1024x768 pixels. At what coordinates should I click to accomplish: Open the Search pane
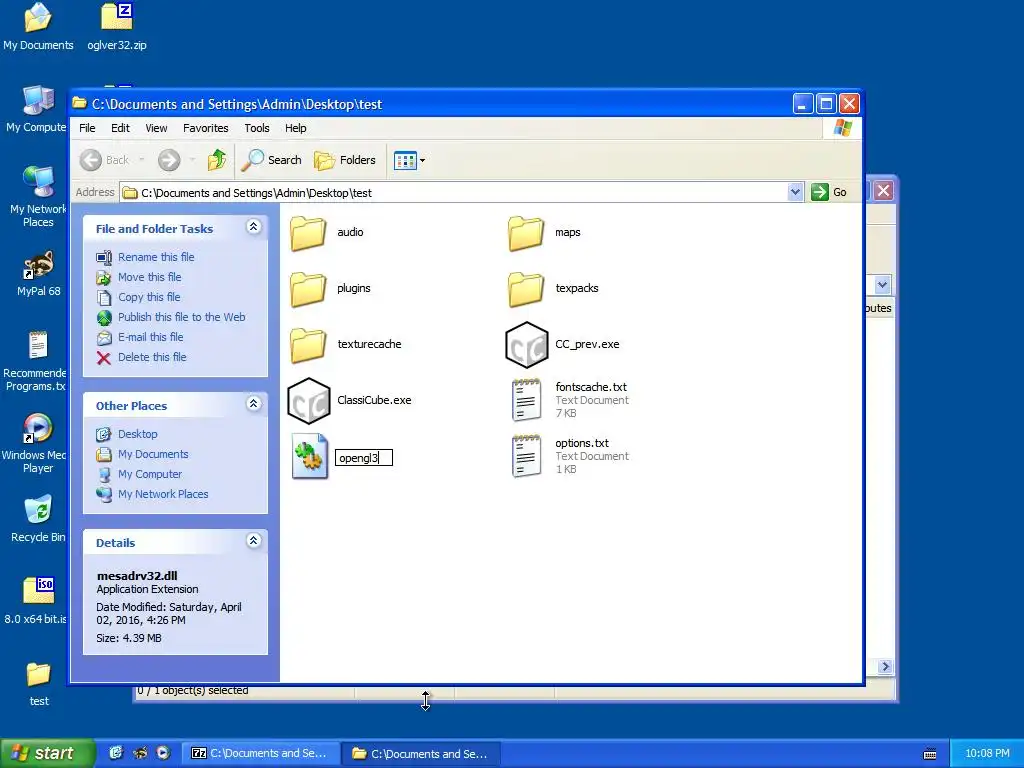tap(272, 160)
